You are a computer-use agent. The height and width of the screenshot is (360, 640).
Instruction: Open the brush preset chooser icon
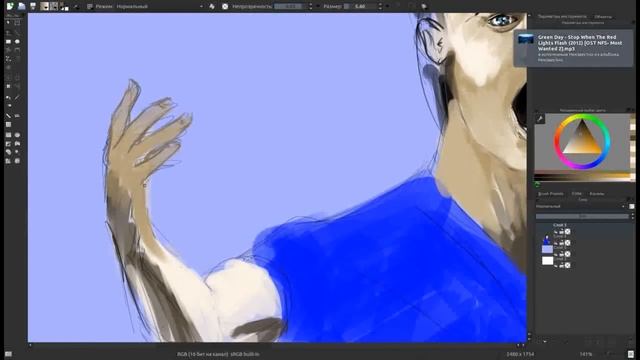point(90,7)
